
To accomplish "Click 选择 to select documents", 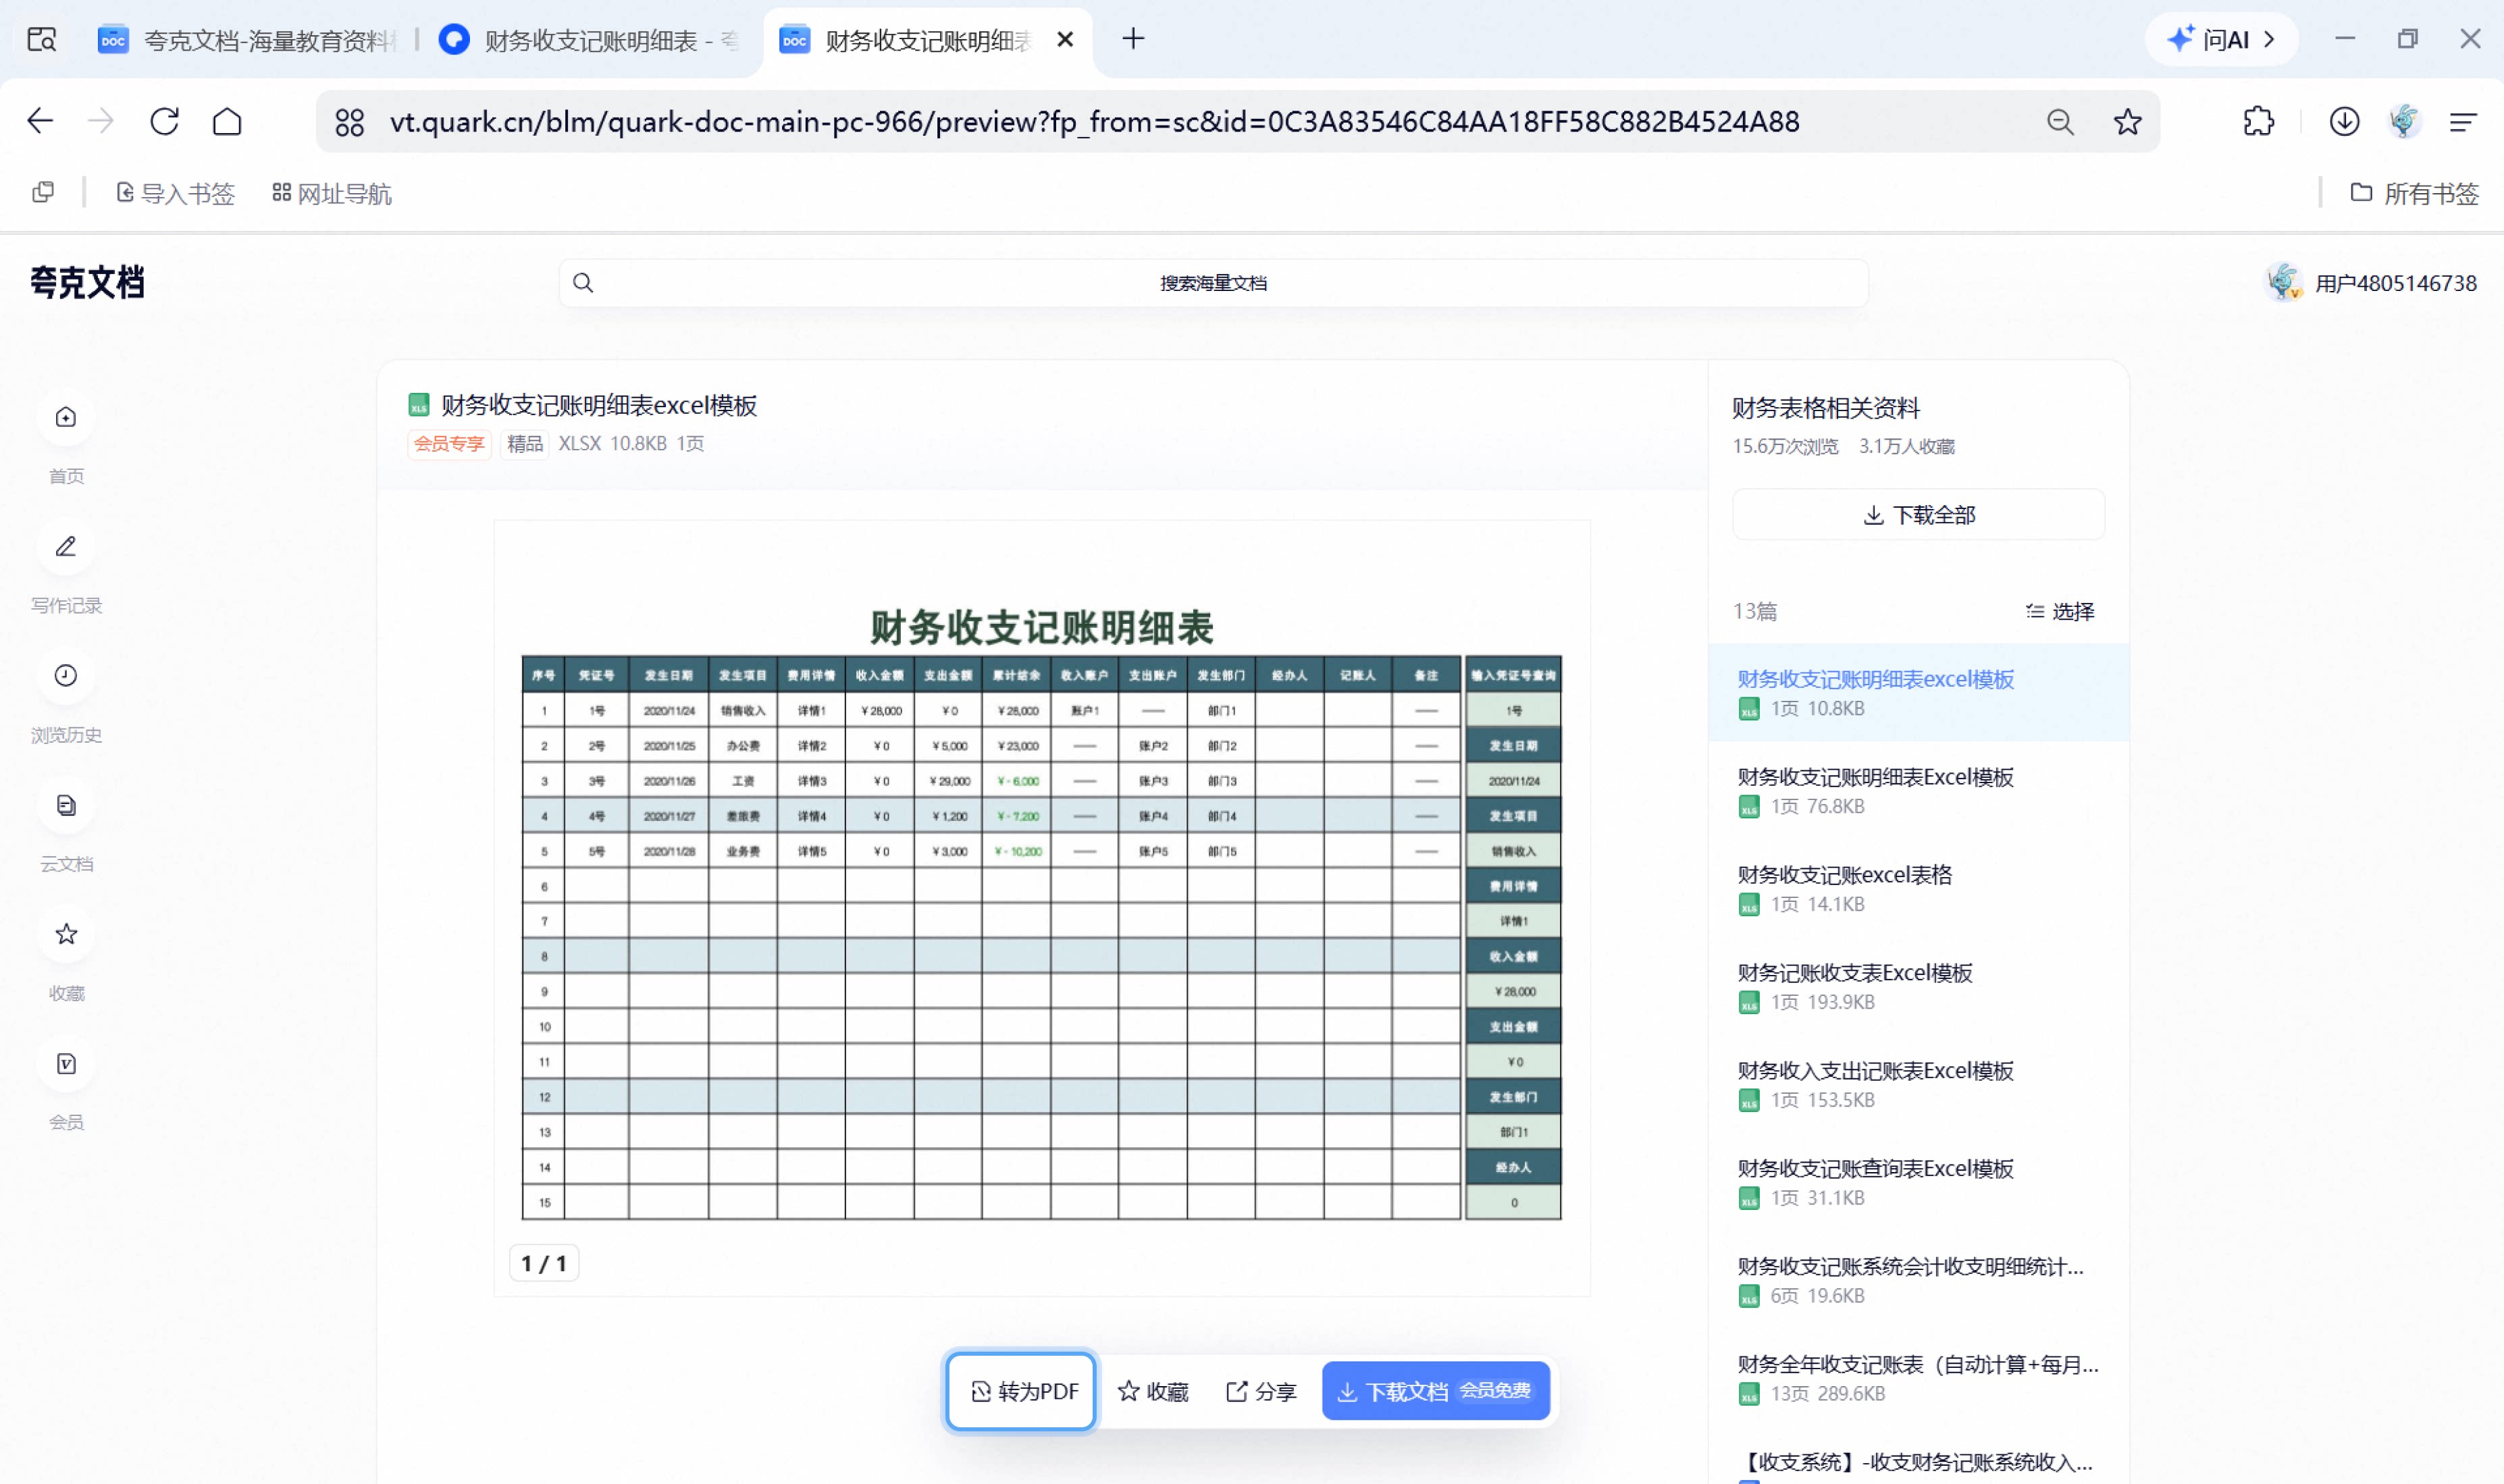I will coord(2060,611).
